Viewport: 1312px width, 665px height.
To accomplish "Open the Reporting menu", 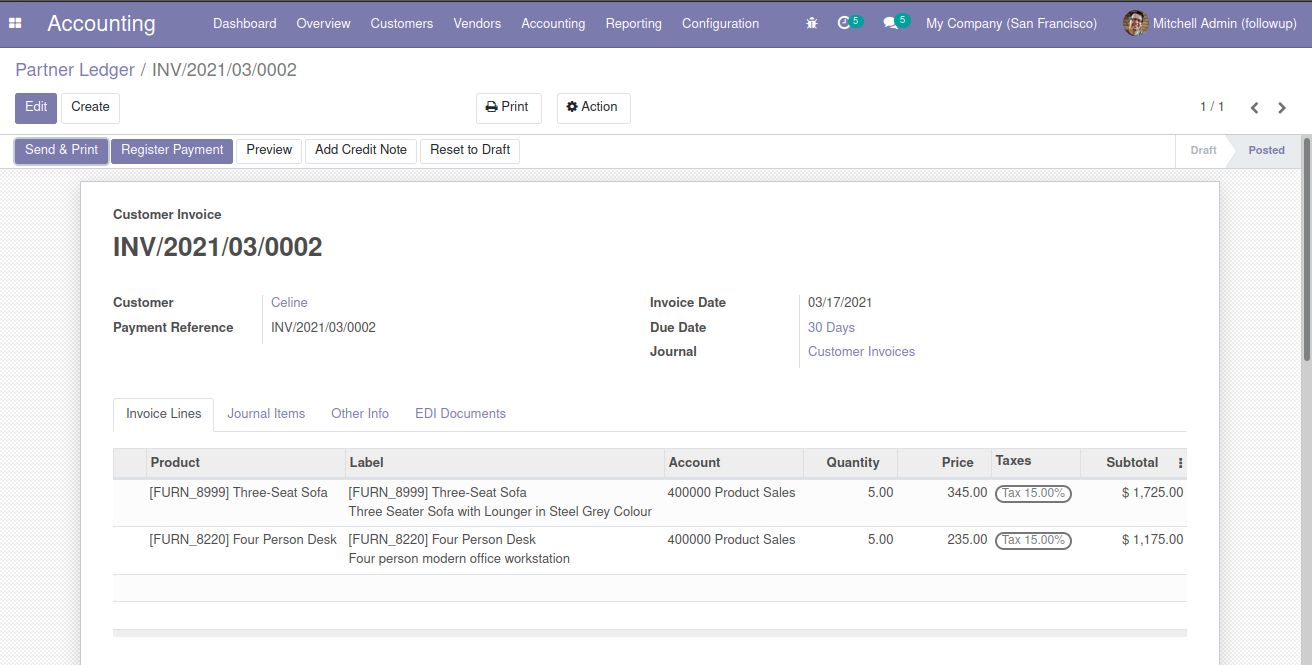I will [x=633, y=23].
